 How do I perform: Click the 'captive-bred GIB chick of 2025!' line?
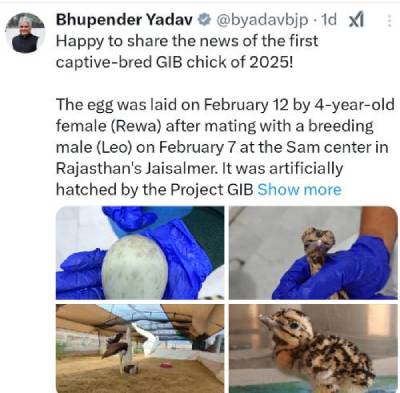click(x=174, y=62)
